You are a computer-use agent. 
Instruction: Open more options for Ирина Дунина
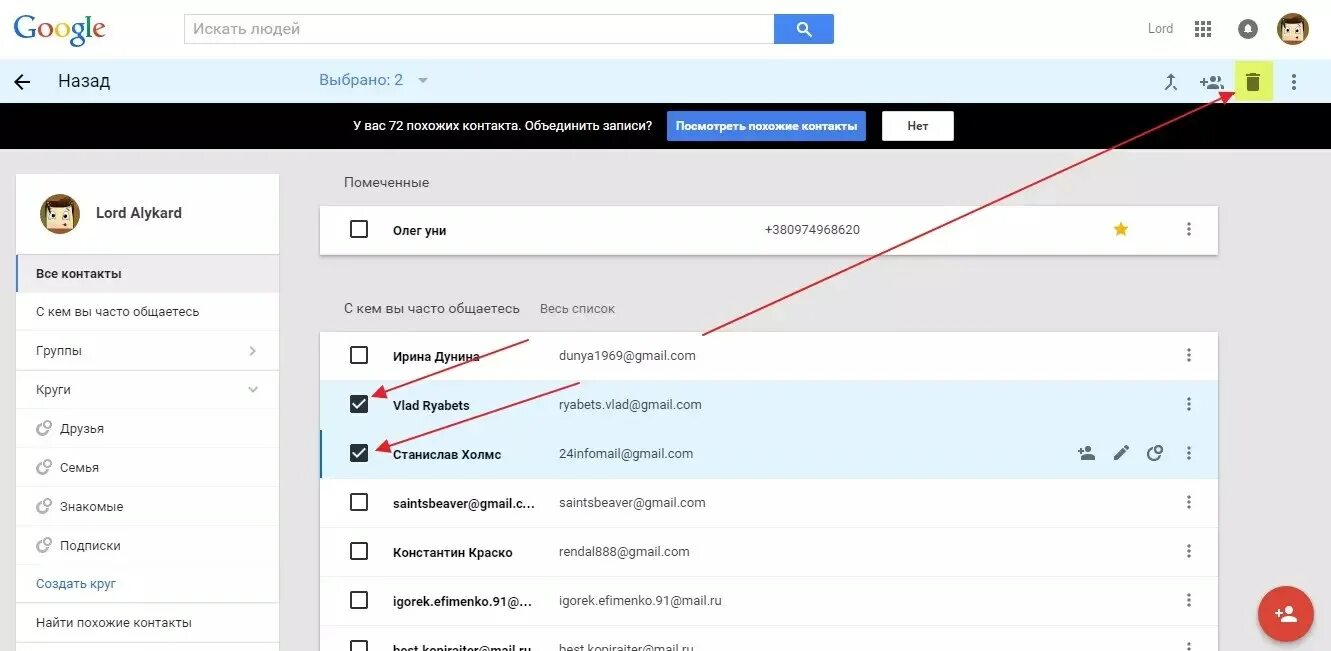point(1189,355)
